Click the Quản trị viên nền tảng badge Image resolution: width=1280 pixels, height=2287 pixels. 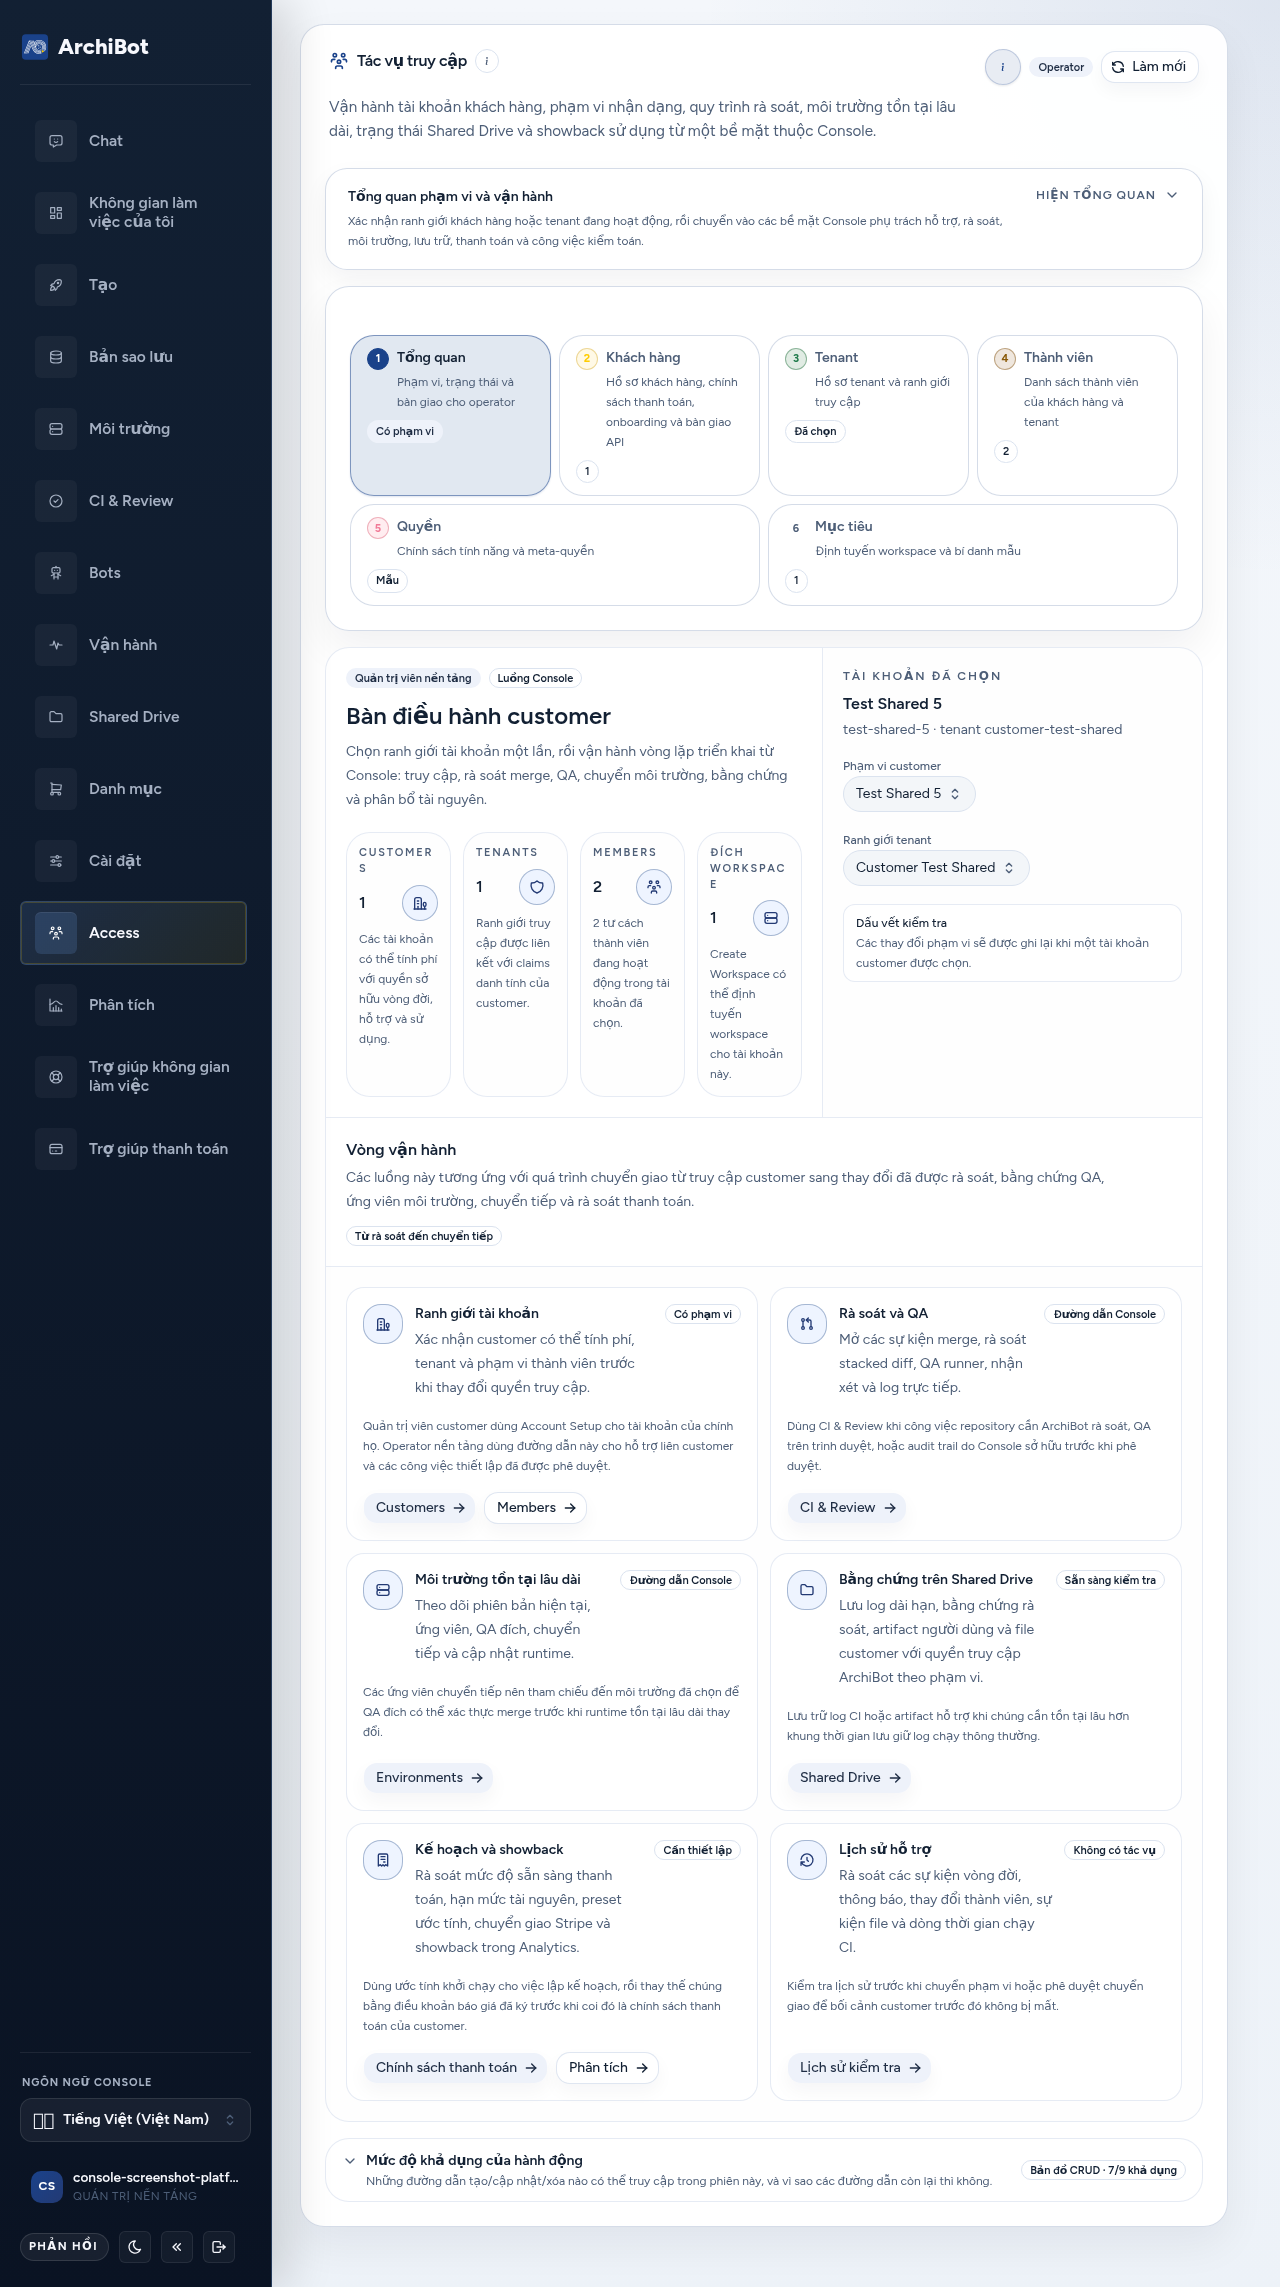coord(413,678)
